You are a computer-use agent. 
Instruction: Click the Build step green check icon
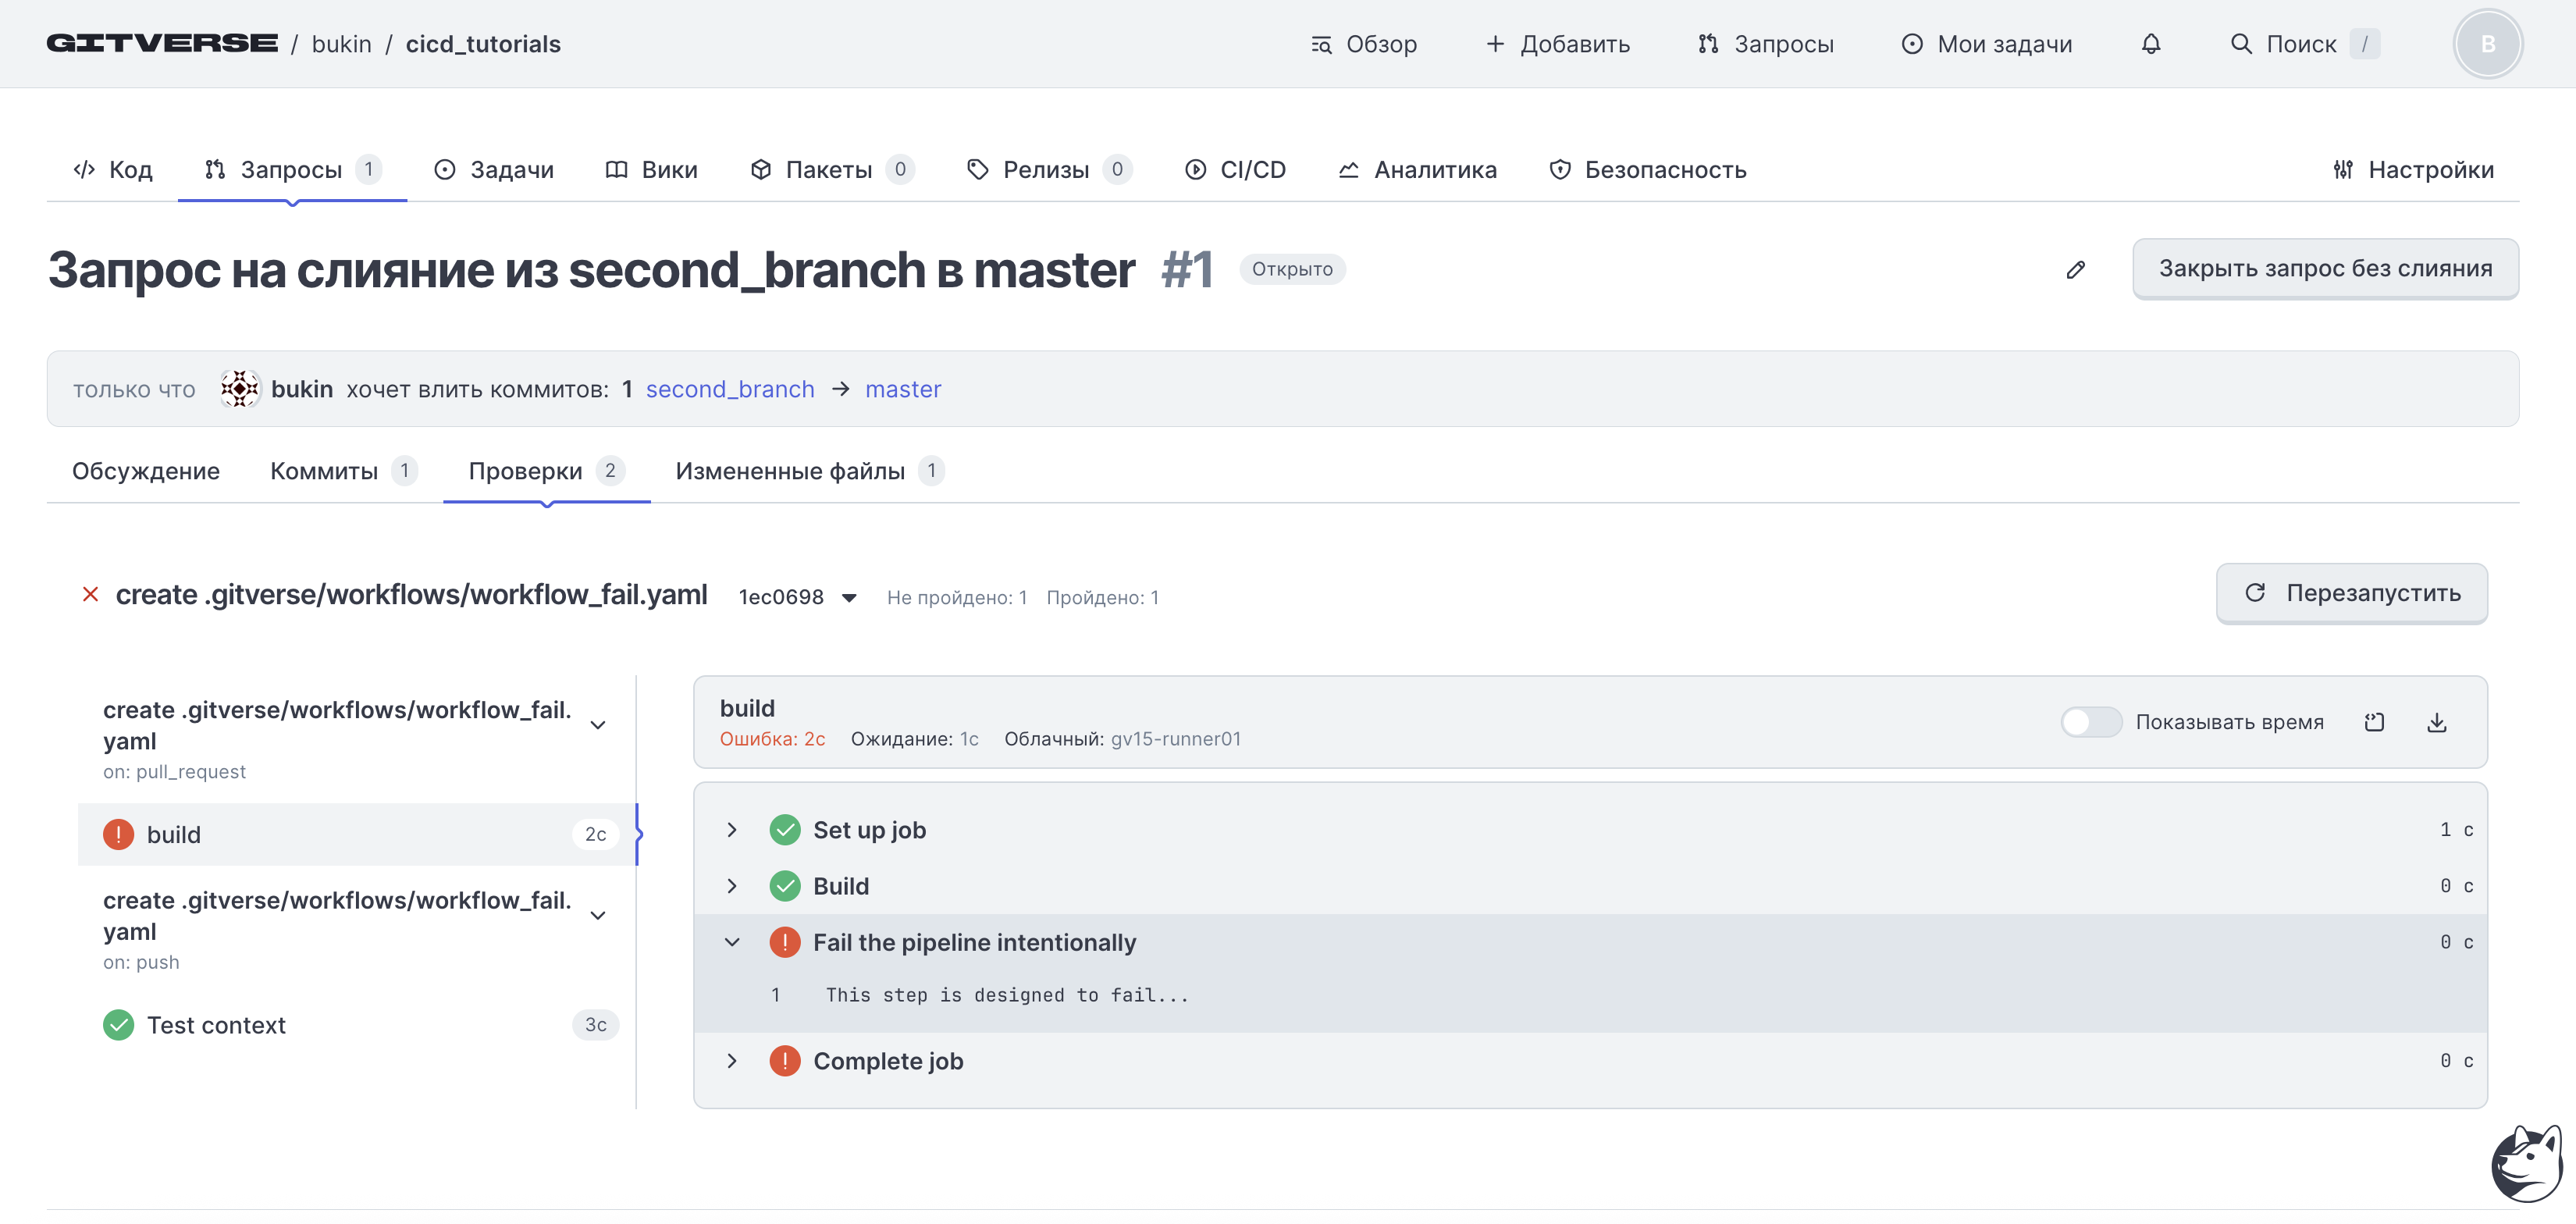click(785, 886)
